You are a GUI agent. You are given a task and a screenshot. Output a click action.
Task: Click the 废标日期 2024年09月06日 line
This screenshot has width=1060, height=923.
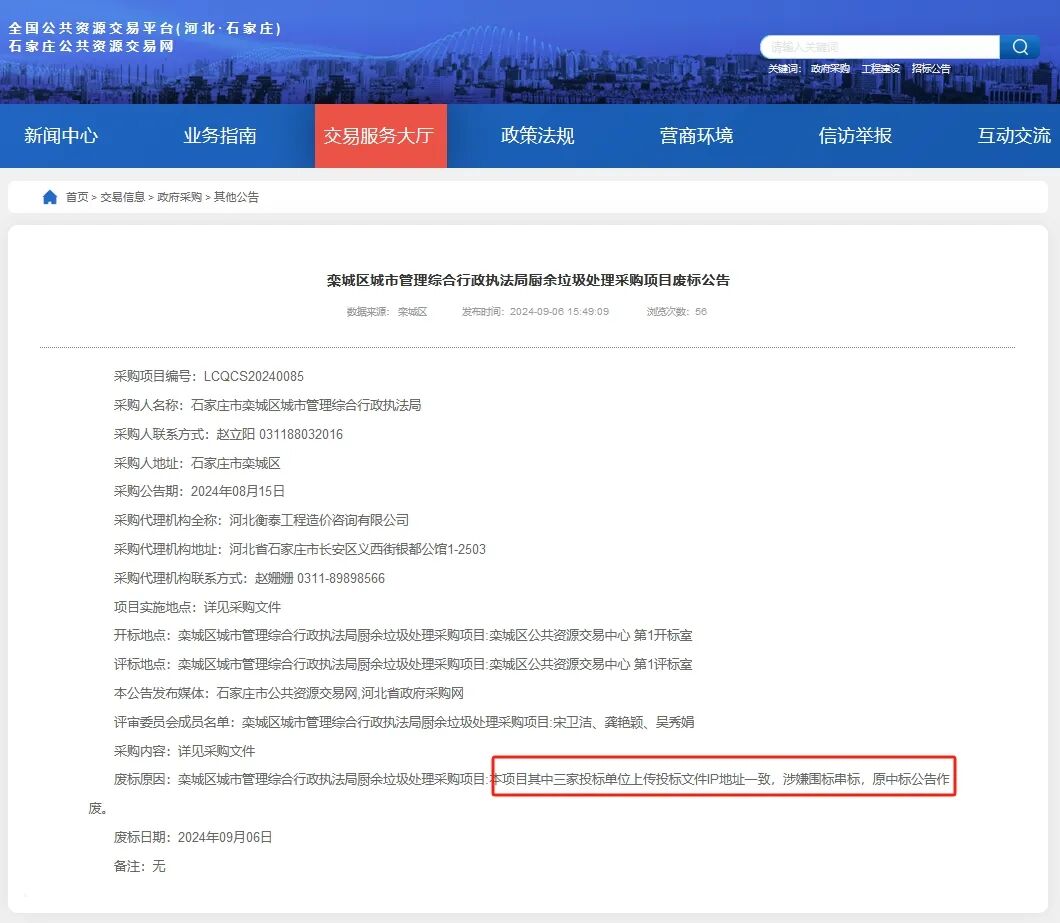(193, 837)
